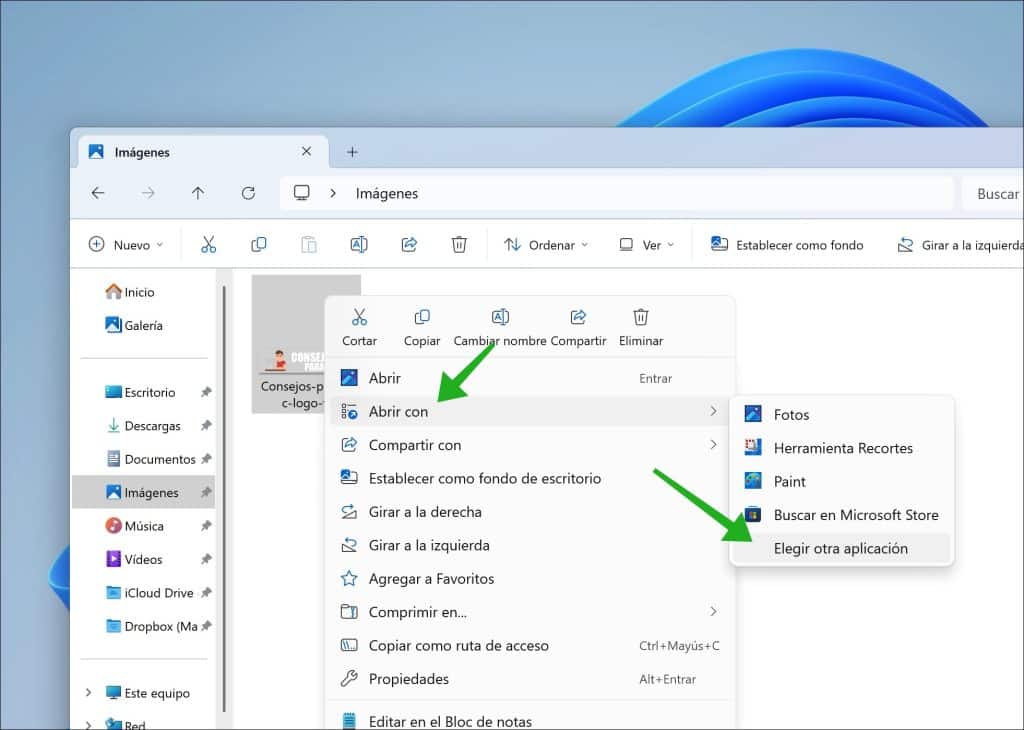Click the sidebar vertical scrollbar
The width and height of the screenshot is (1024, 730).
coord(225,496)
